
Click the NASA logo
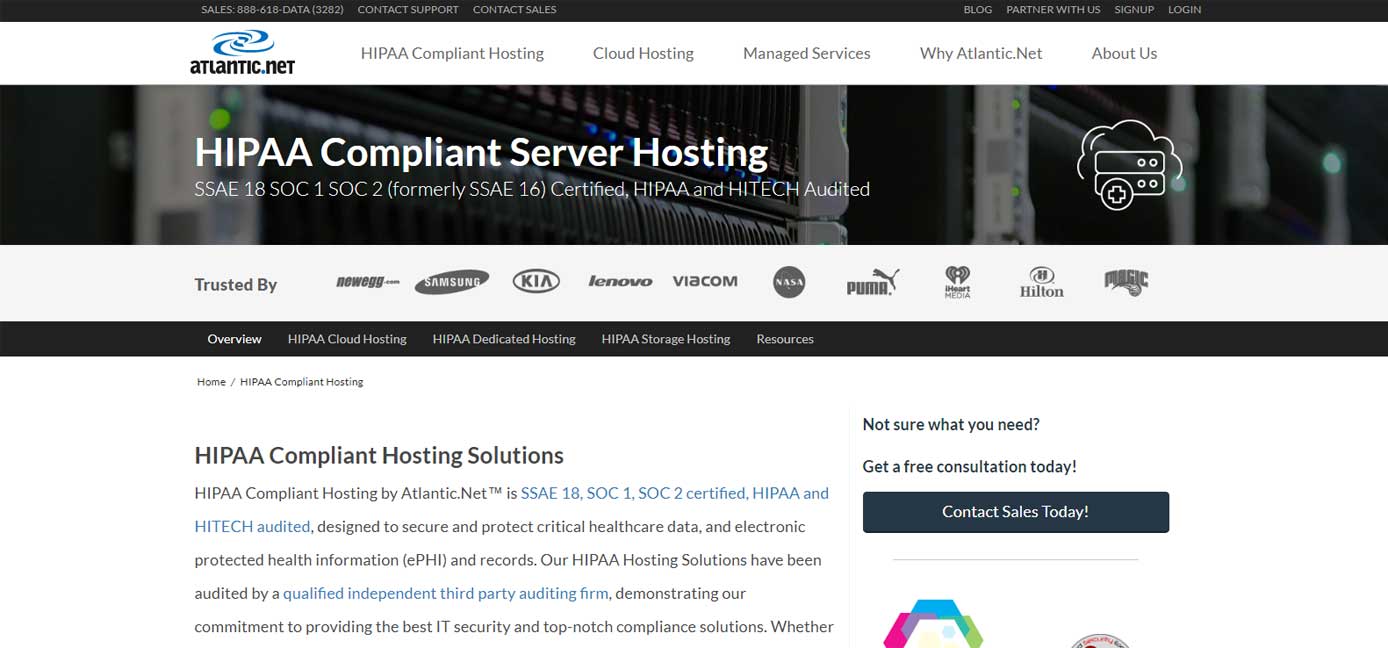tap(789, 282)
